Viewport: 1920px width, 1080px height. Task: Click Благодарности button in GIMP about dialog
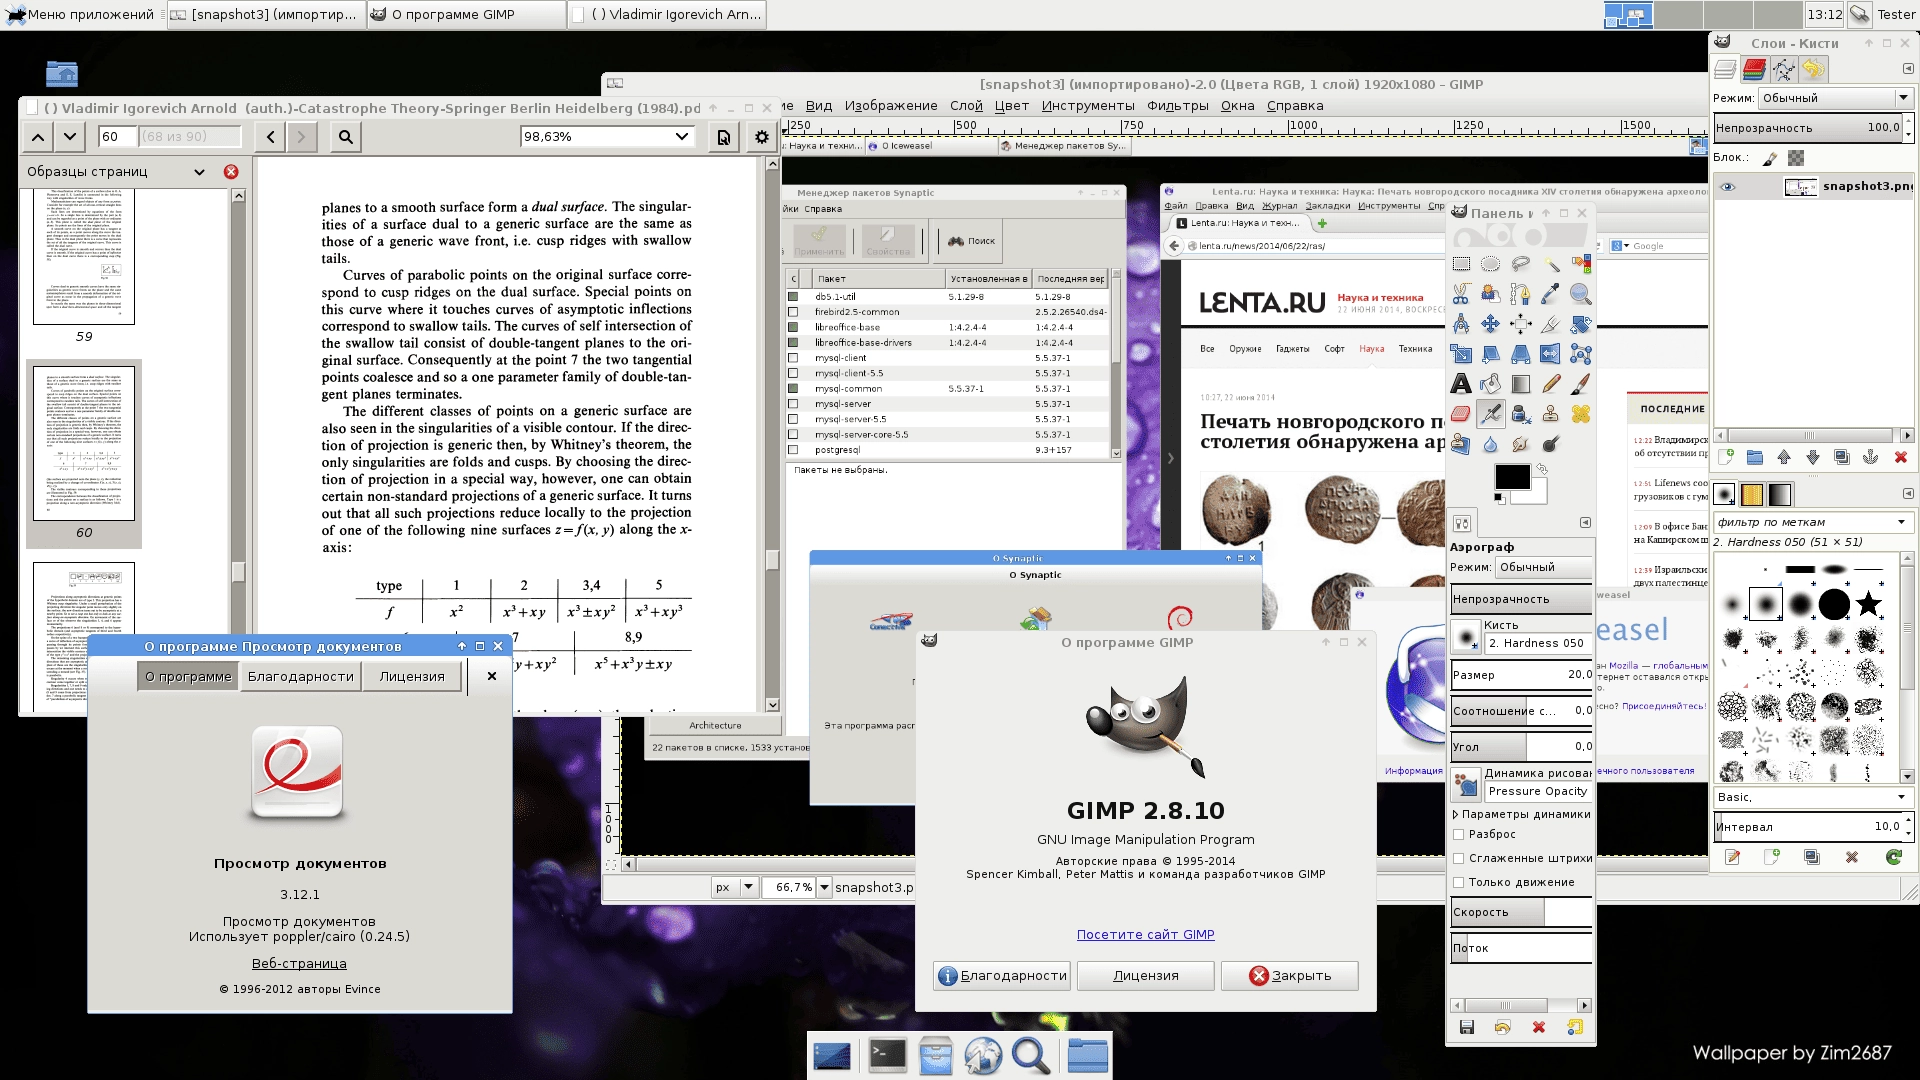[x=1002, y=976]
